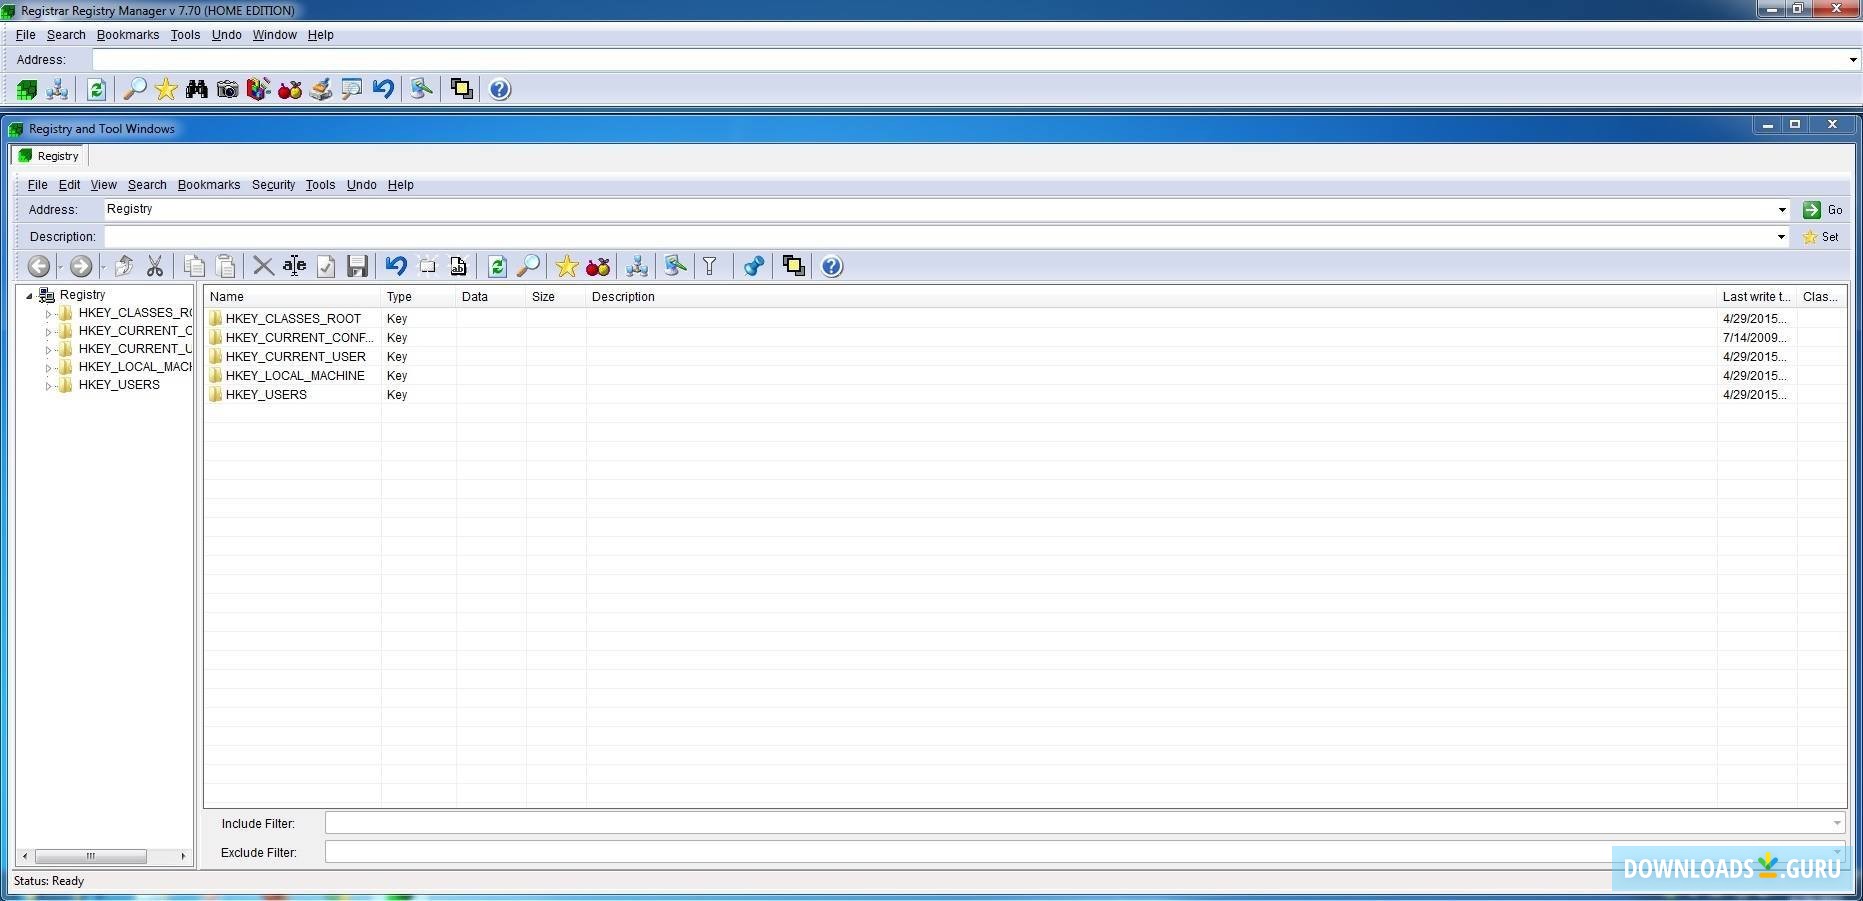This screenshot has width=1863, height=901.
Task: Sort the list by the Description column header
Action: click(1151, 297)
